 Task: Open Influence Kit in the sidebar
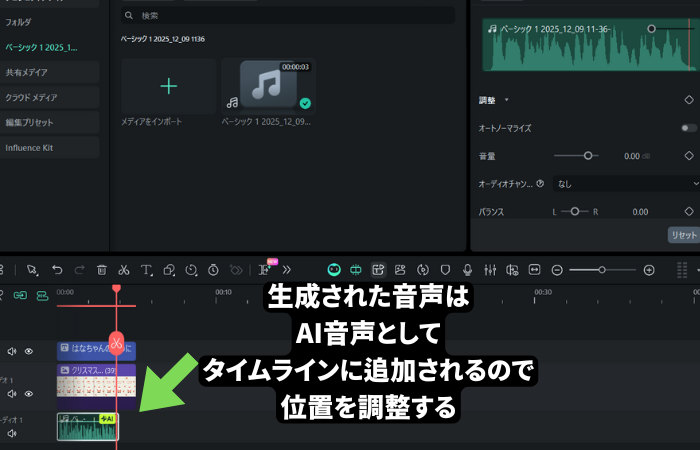tap(50, 148)
